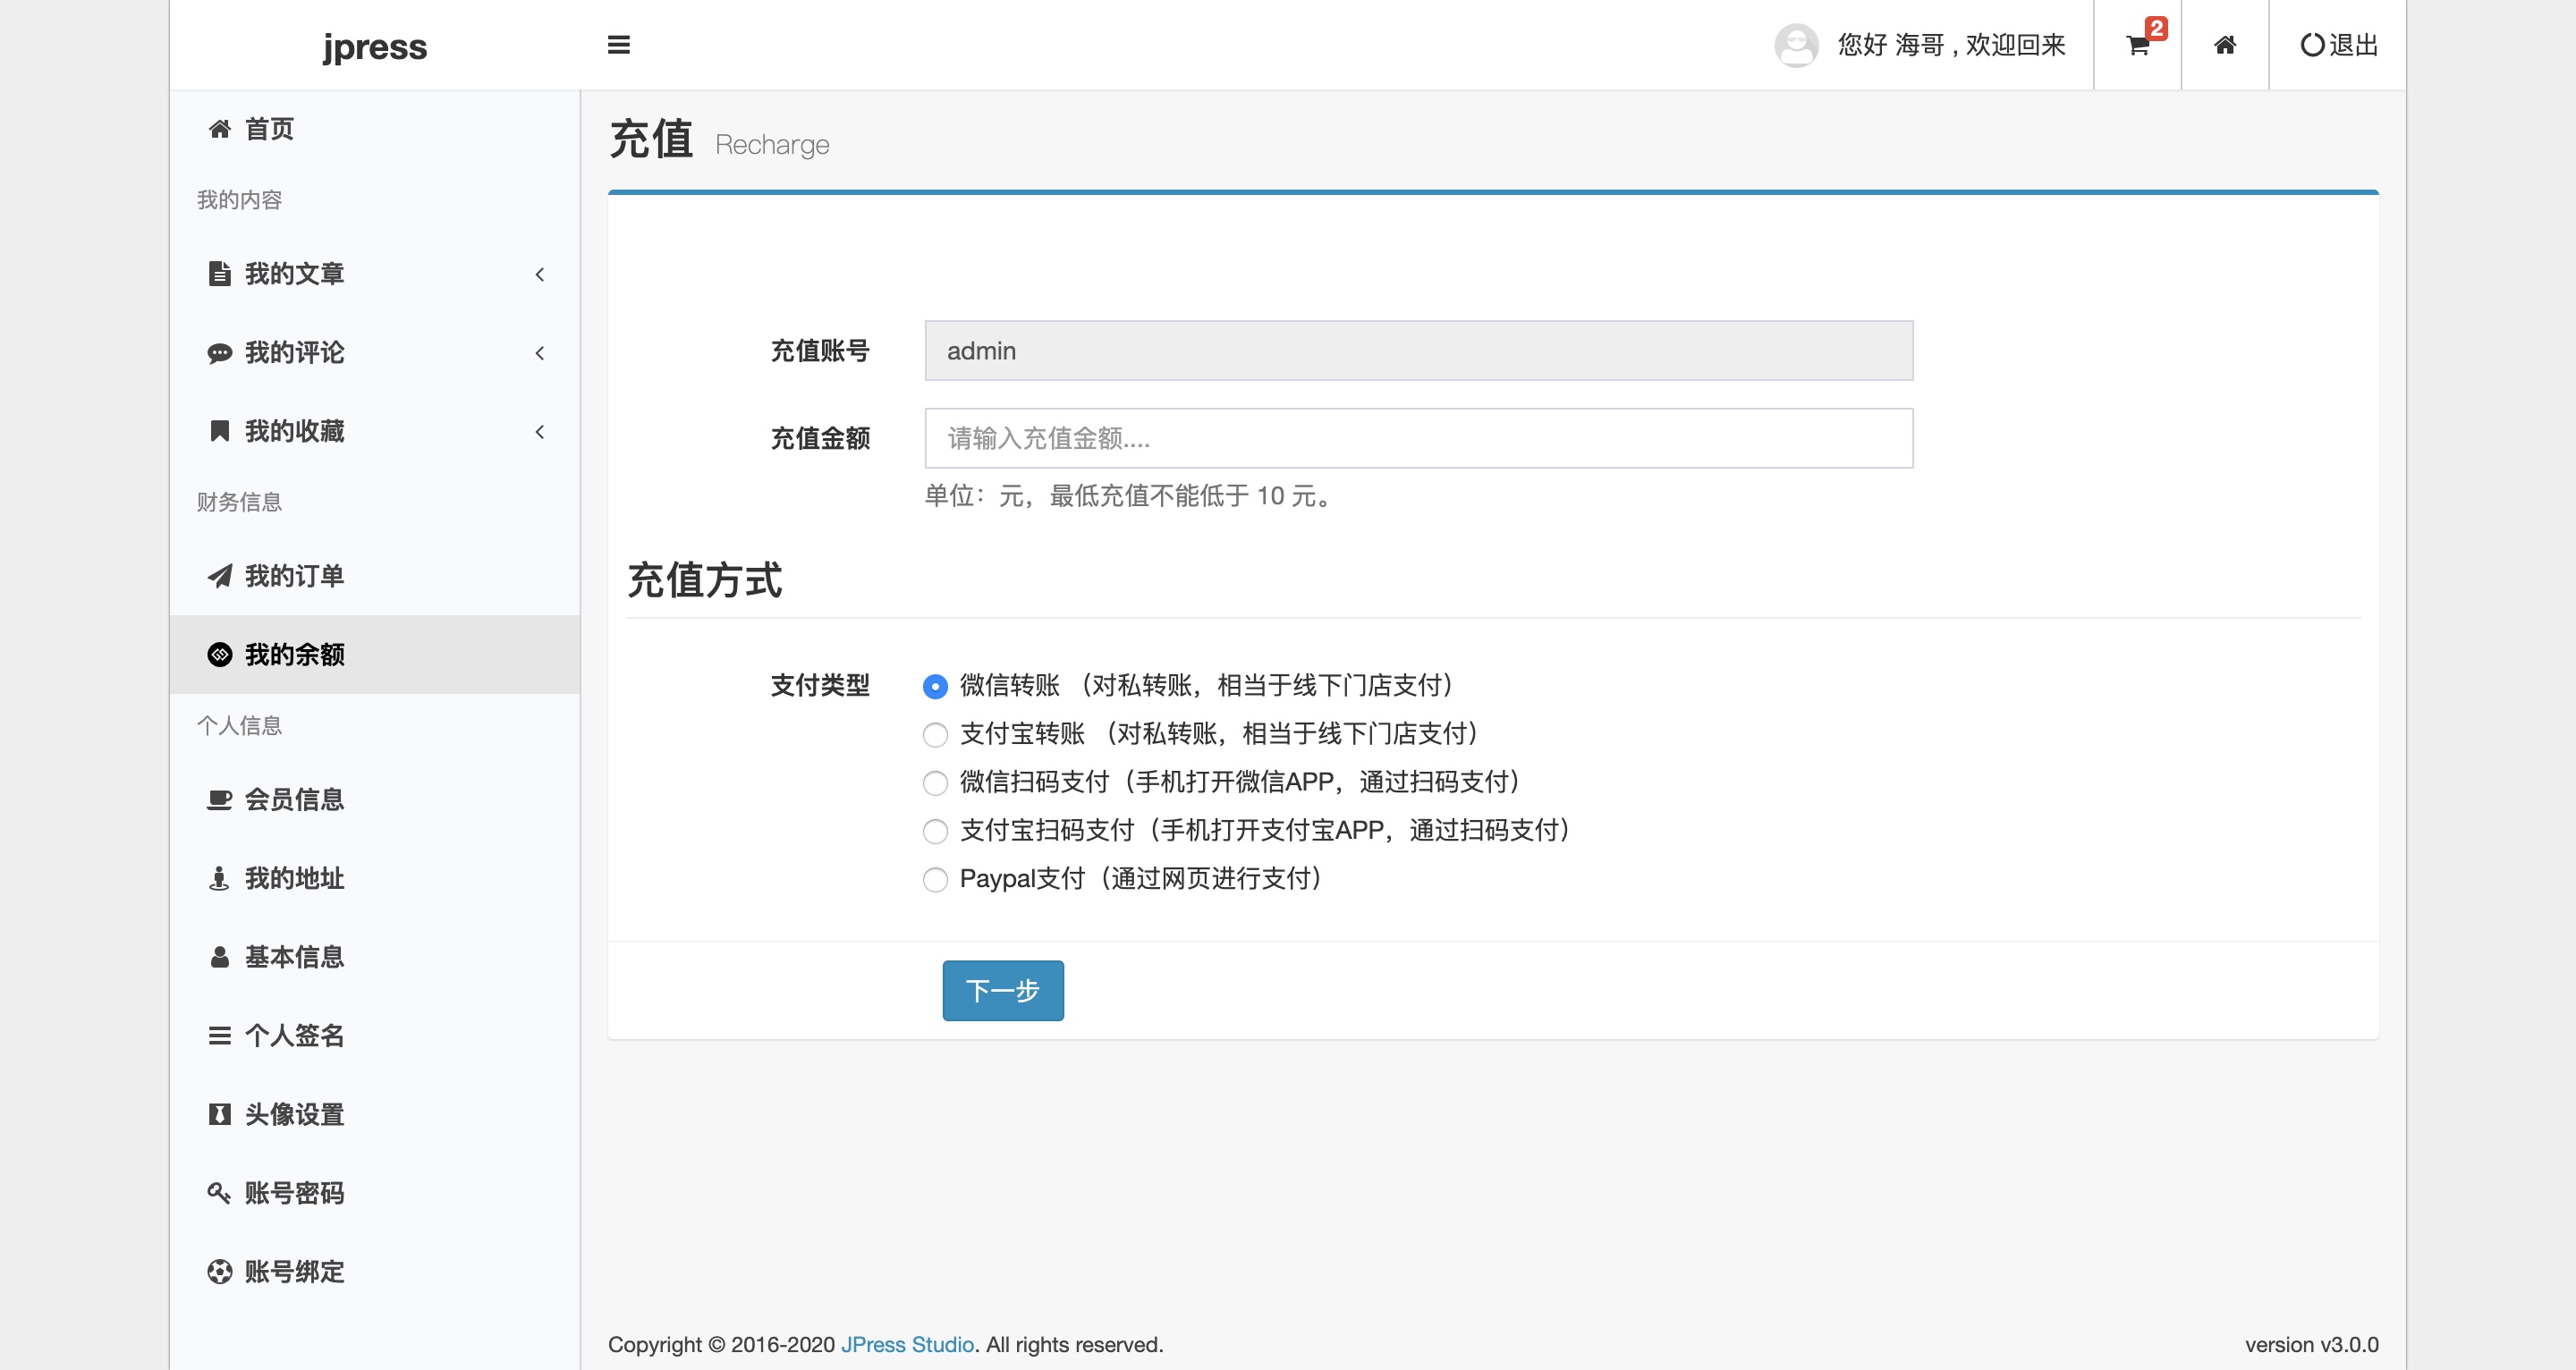Click the 我的收藏 bookmark icon
The height and width of the screenshot is (1370, 2576).
219,431
